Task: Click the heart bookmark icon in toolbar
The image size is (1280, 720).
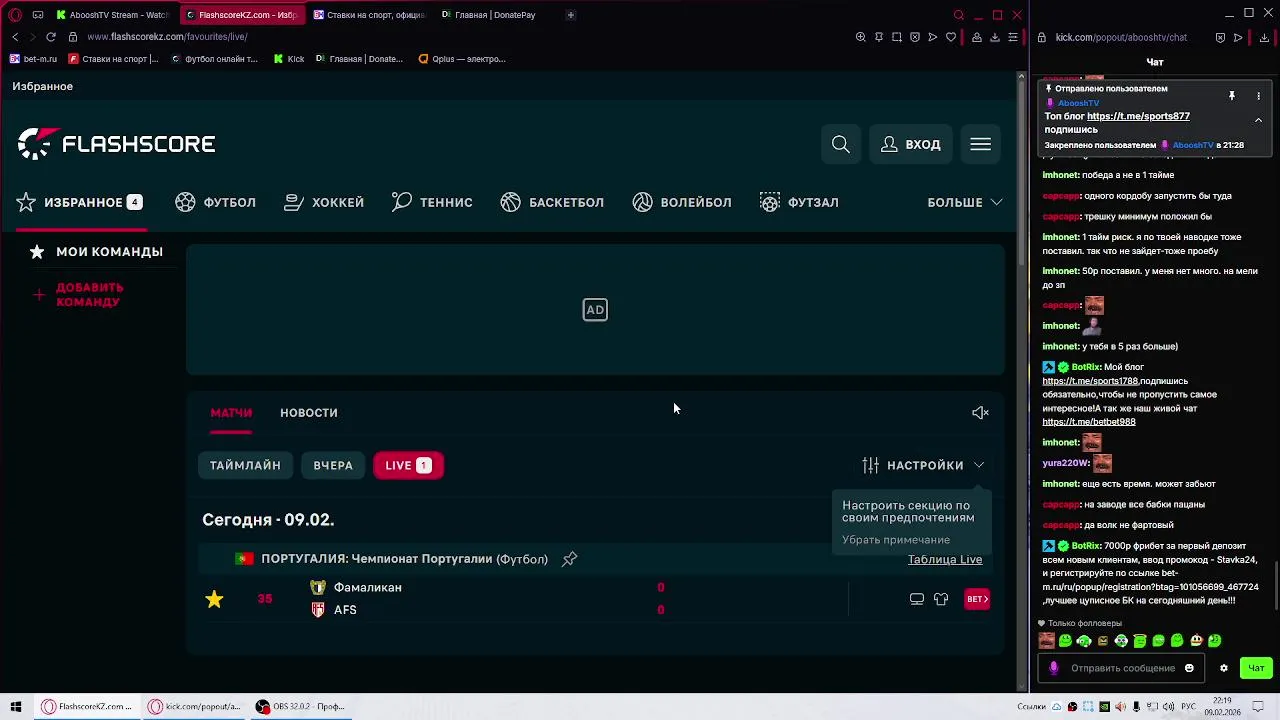Action: 950,37
